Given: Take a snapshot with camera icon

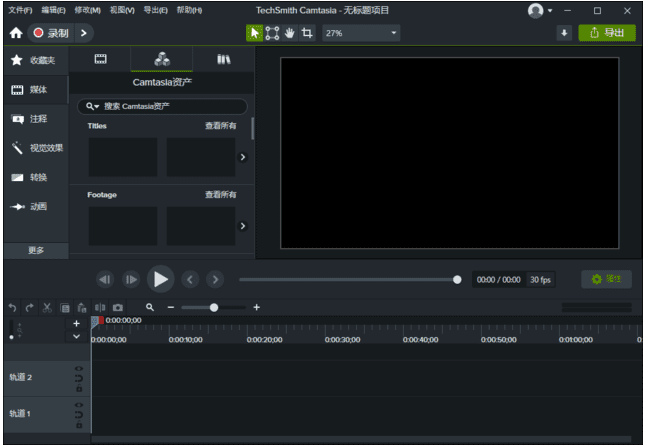Looking at the screenshot, I should pyautogui.click(x=118, y=307).
